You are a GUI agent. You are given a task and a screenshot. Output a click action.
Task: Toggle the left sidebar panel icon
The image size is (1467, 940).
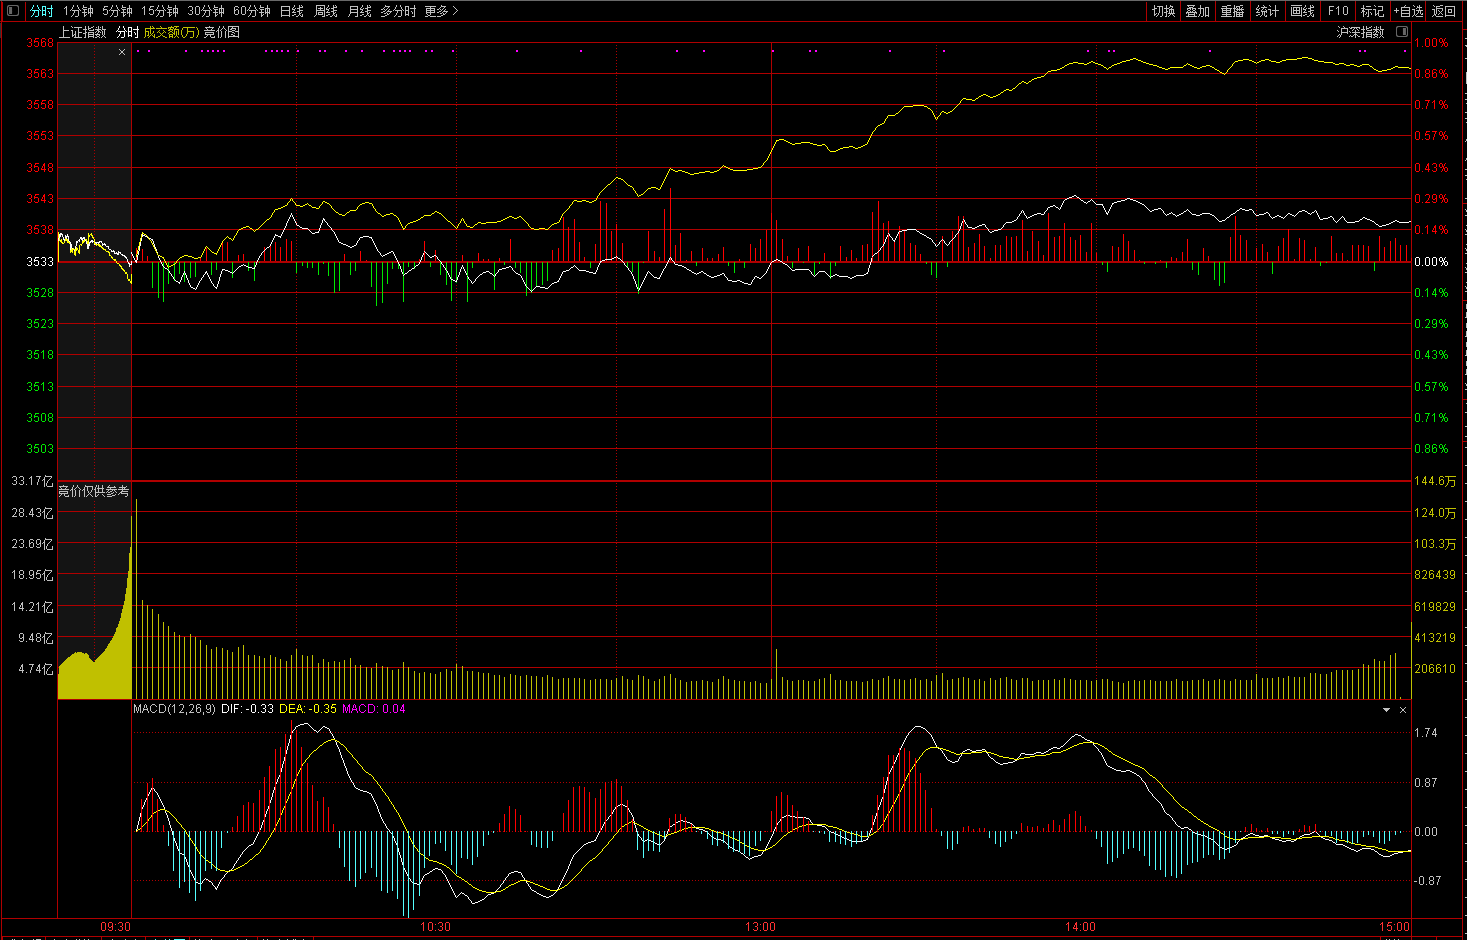tap(13, 11)
